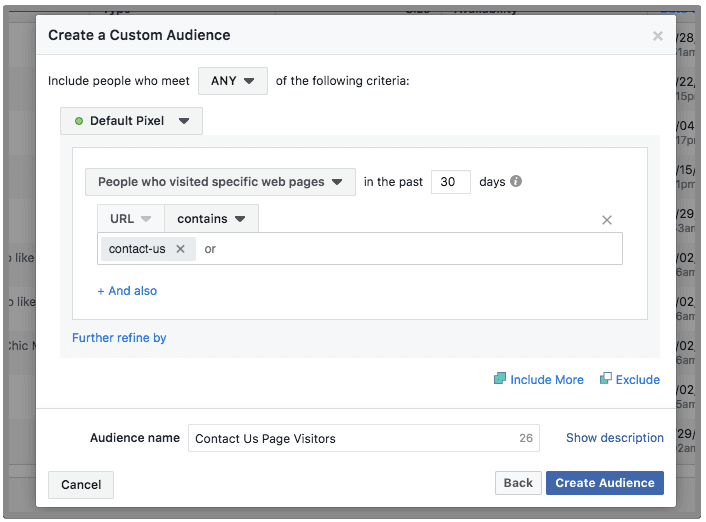Click the Include More icon
Viewport: 706px width, 522px height.
coord(500,378)
